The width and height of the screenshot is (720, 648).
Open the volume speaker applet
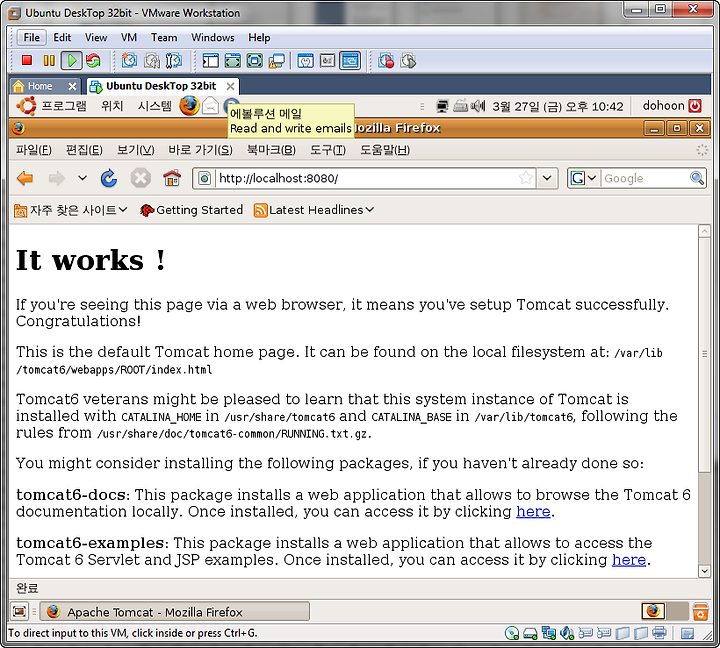pyautogui.click(x=478, y=107)
